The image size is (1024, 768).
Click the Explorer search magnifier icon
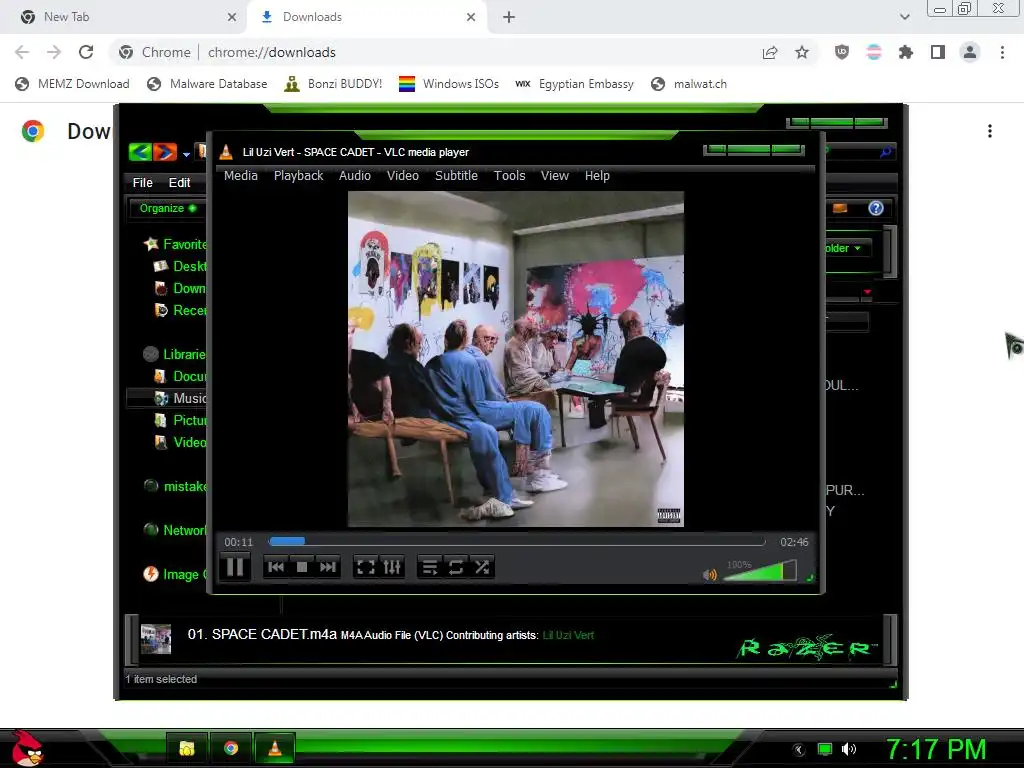click(886, 152)
